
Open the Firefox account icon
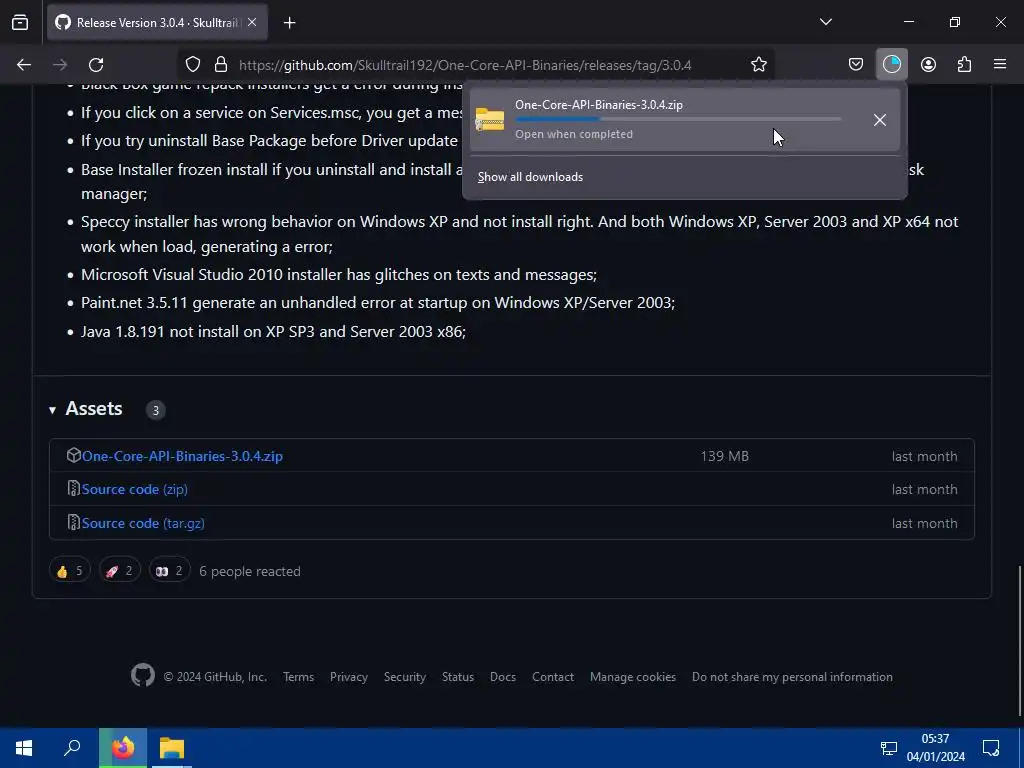tap(928, 65)
